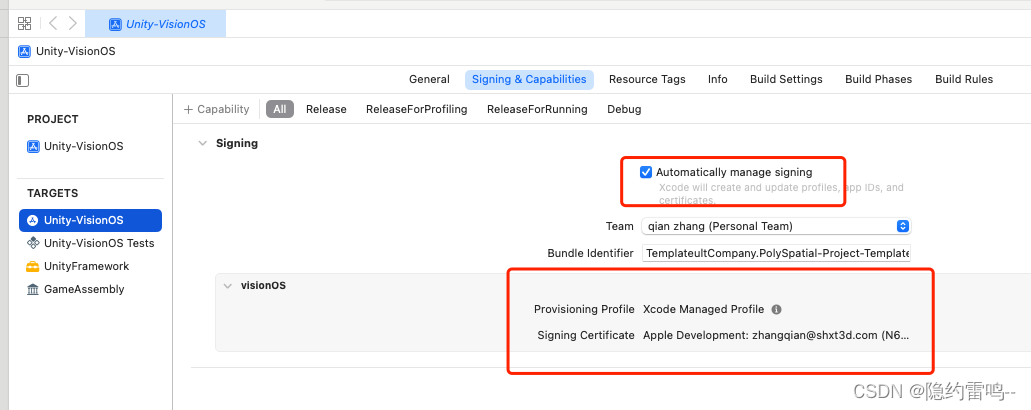This screenshot has height=410, width=1031.
Task: Switch to Build Settings tab
Action: (786, 80)
